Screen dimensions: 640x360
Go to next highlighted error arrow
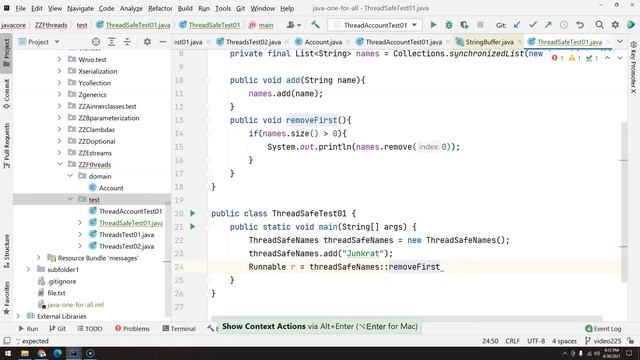[620, 58]
